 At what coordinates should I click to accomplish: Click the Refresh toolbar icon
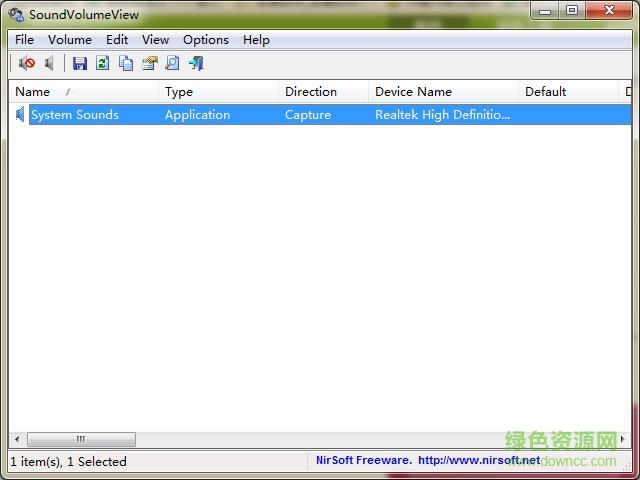(102, 63)
